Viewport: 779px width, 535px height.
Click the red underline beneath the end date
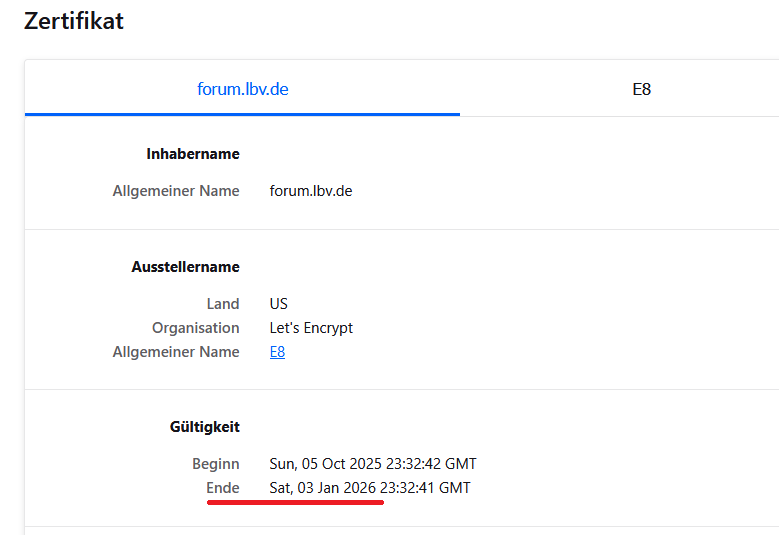pyautogui.click(x=295, y=503)
